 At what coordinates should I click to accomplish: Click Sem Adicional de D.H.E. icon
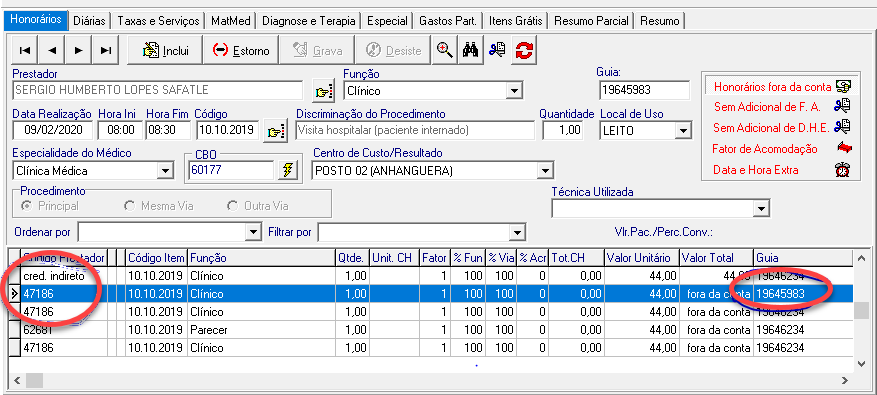pyautogui.click(x=842, y=127)
